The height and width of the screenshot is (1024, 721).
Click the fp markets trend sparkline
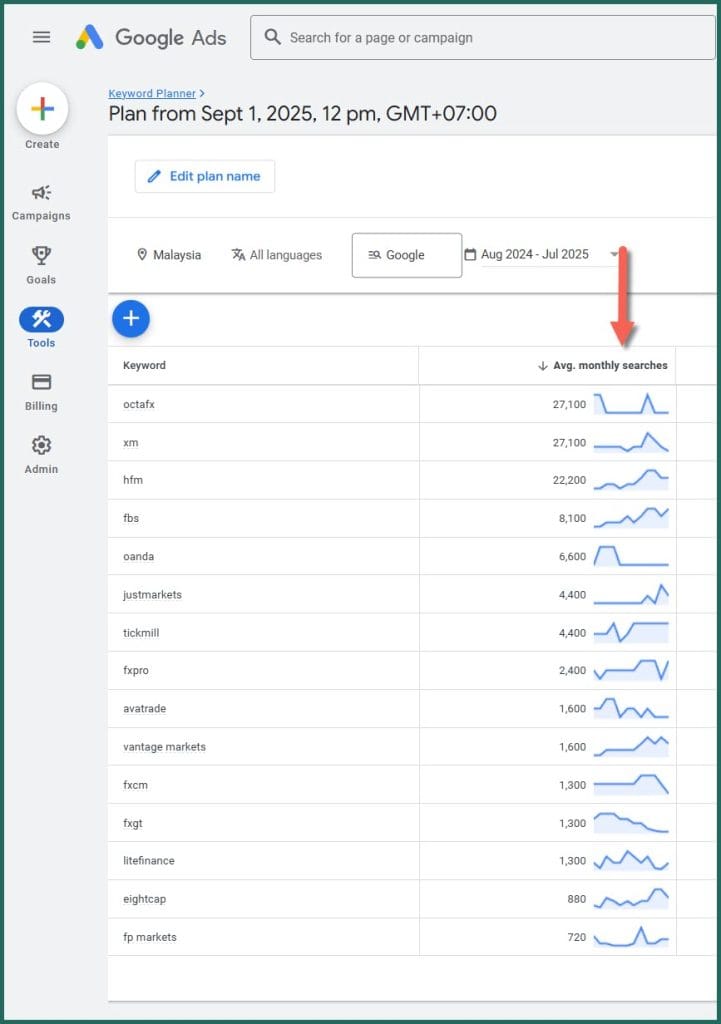pos(631,937)
